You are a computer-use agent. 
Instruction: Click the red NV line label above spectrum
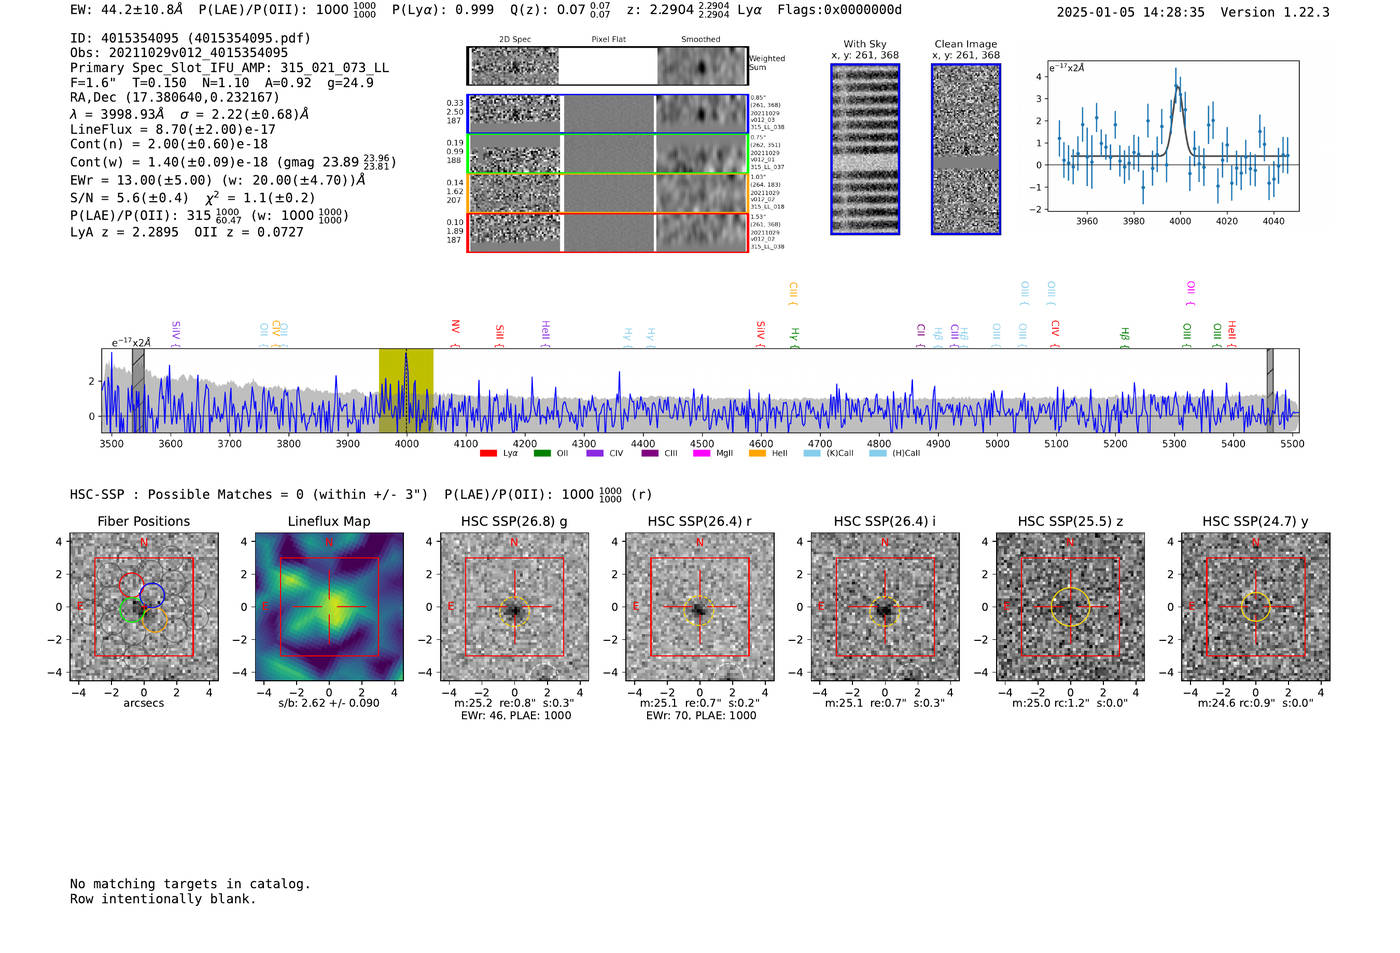pyautogui.click(x=455, y=328)
